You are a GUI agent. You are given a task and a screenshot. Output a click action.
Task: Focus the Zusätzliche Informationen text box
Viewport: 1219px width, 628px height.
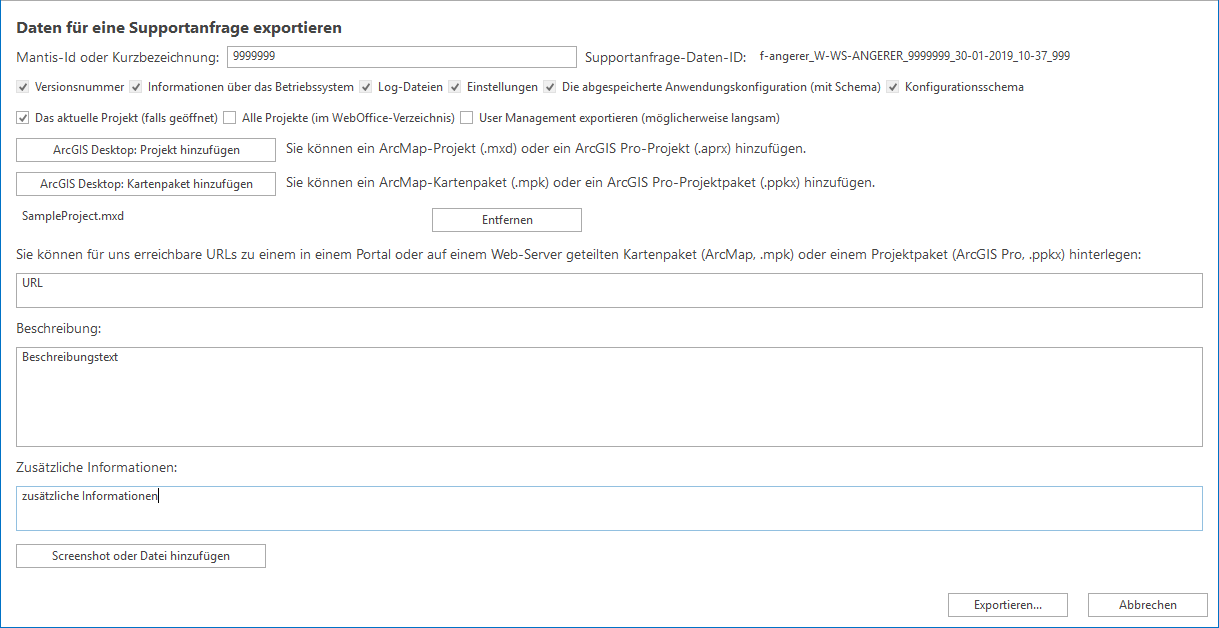click(x=609, y=508)
